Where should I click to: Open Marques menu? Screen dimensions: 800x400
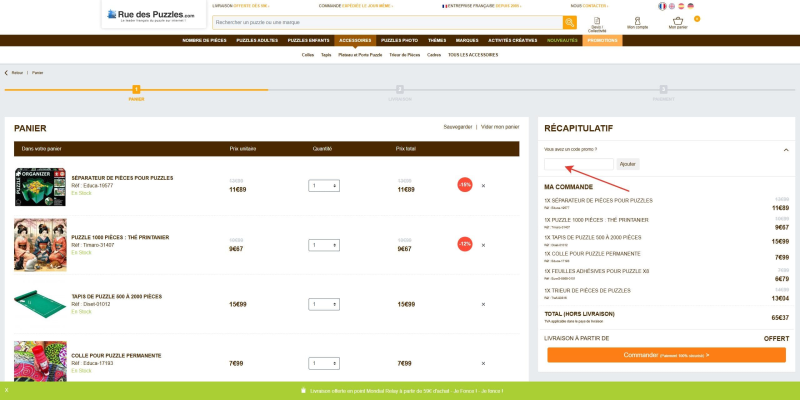click(467, 40)
